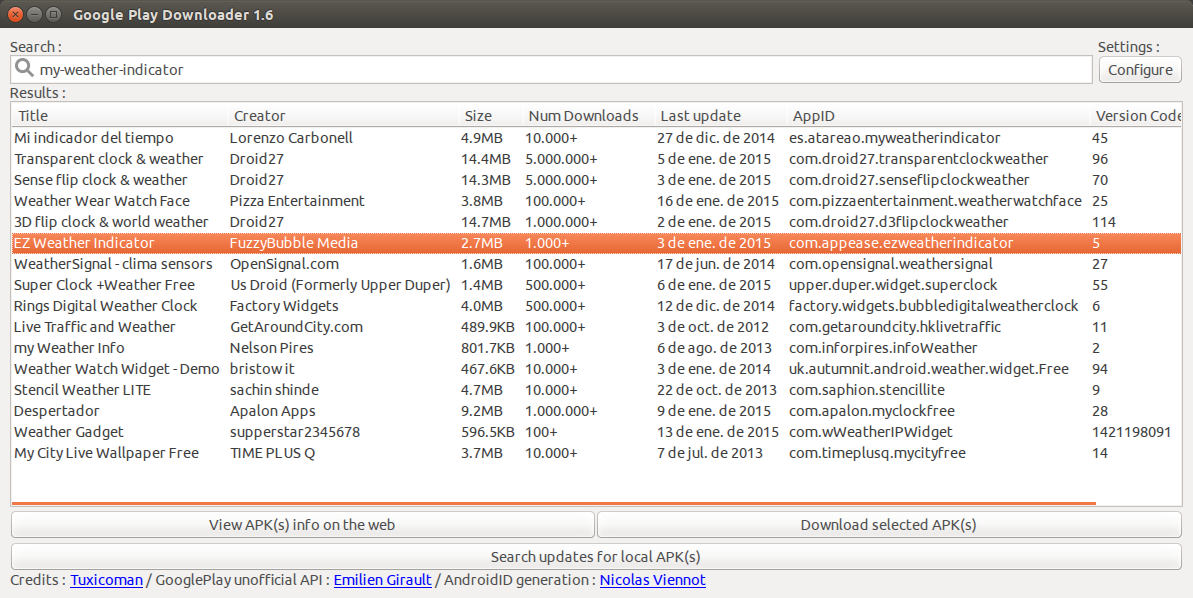1193x598 pixels.
Task: Click creator TIME PLUS Q cell
Action: click(272, 453)
